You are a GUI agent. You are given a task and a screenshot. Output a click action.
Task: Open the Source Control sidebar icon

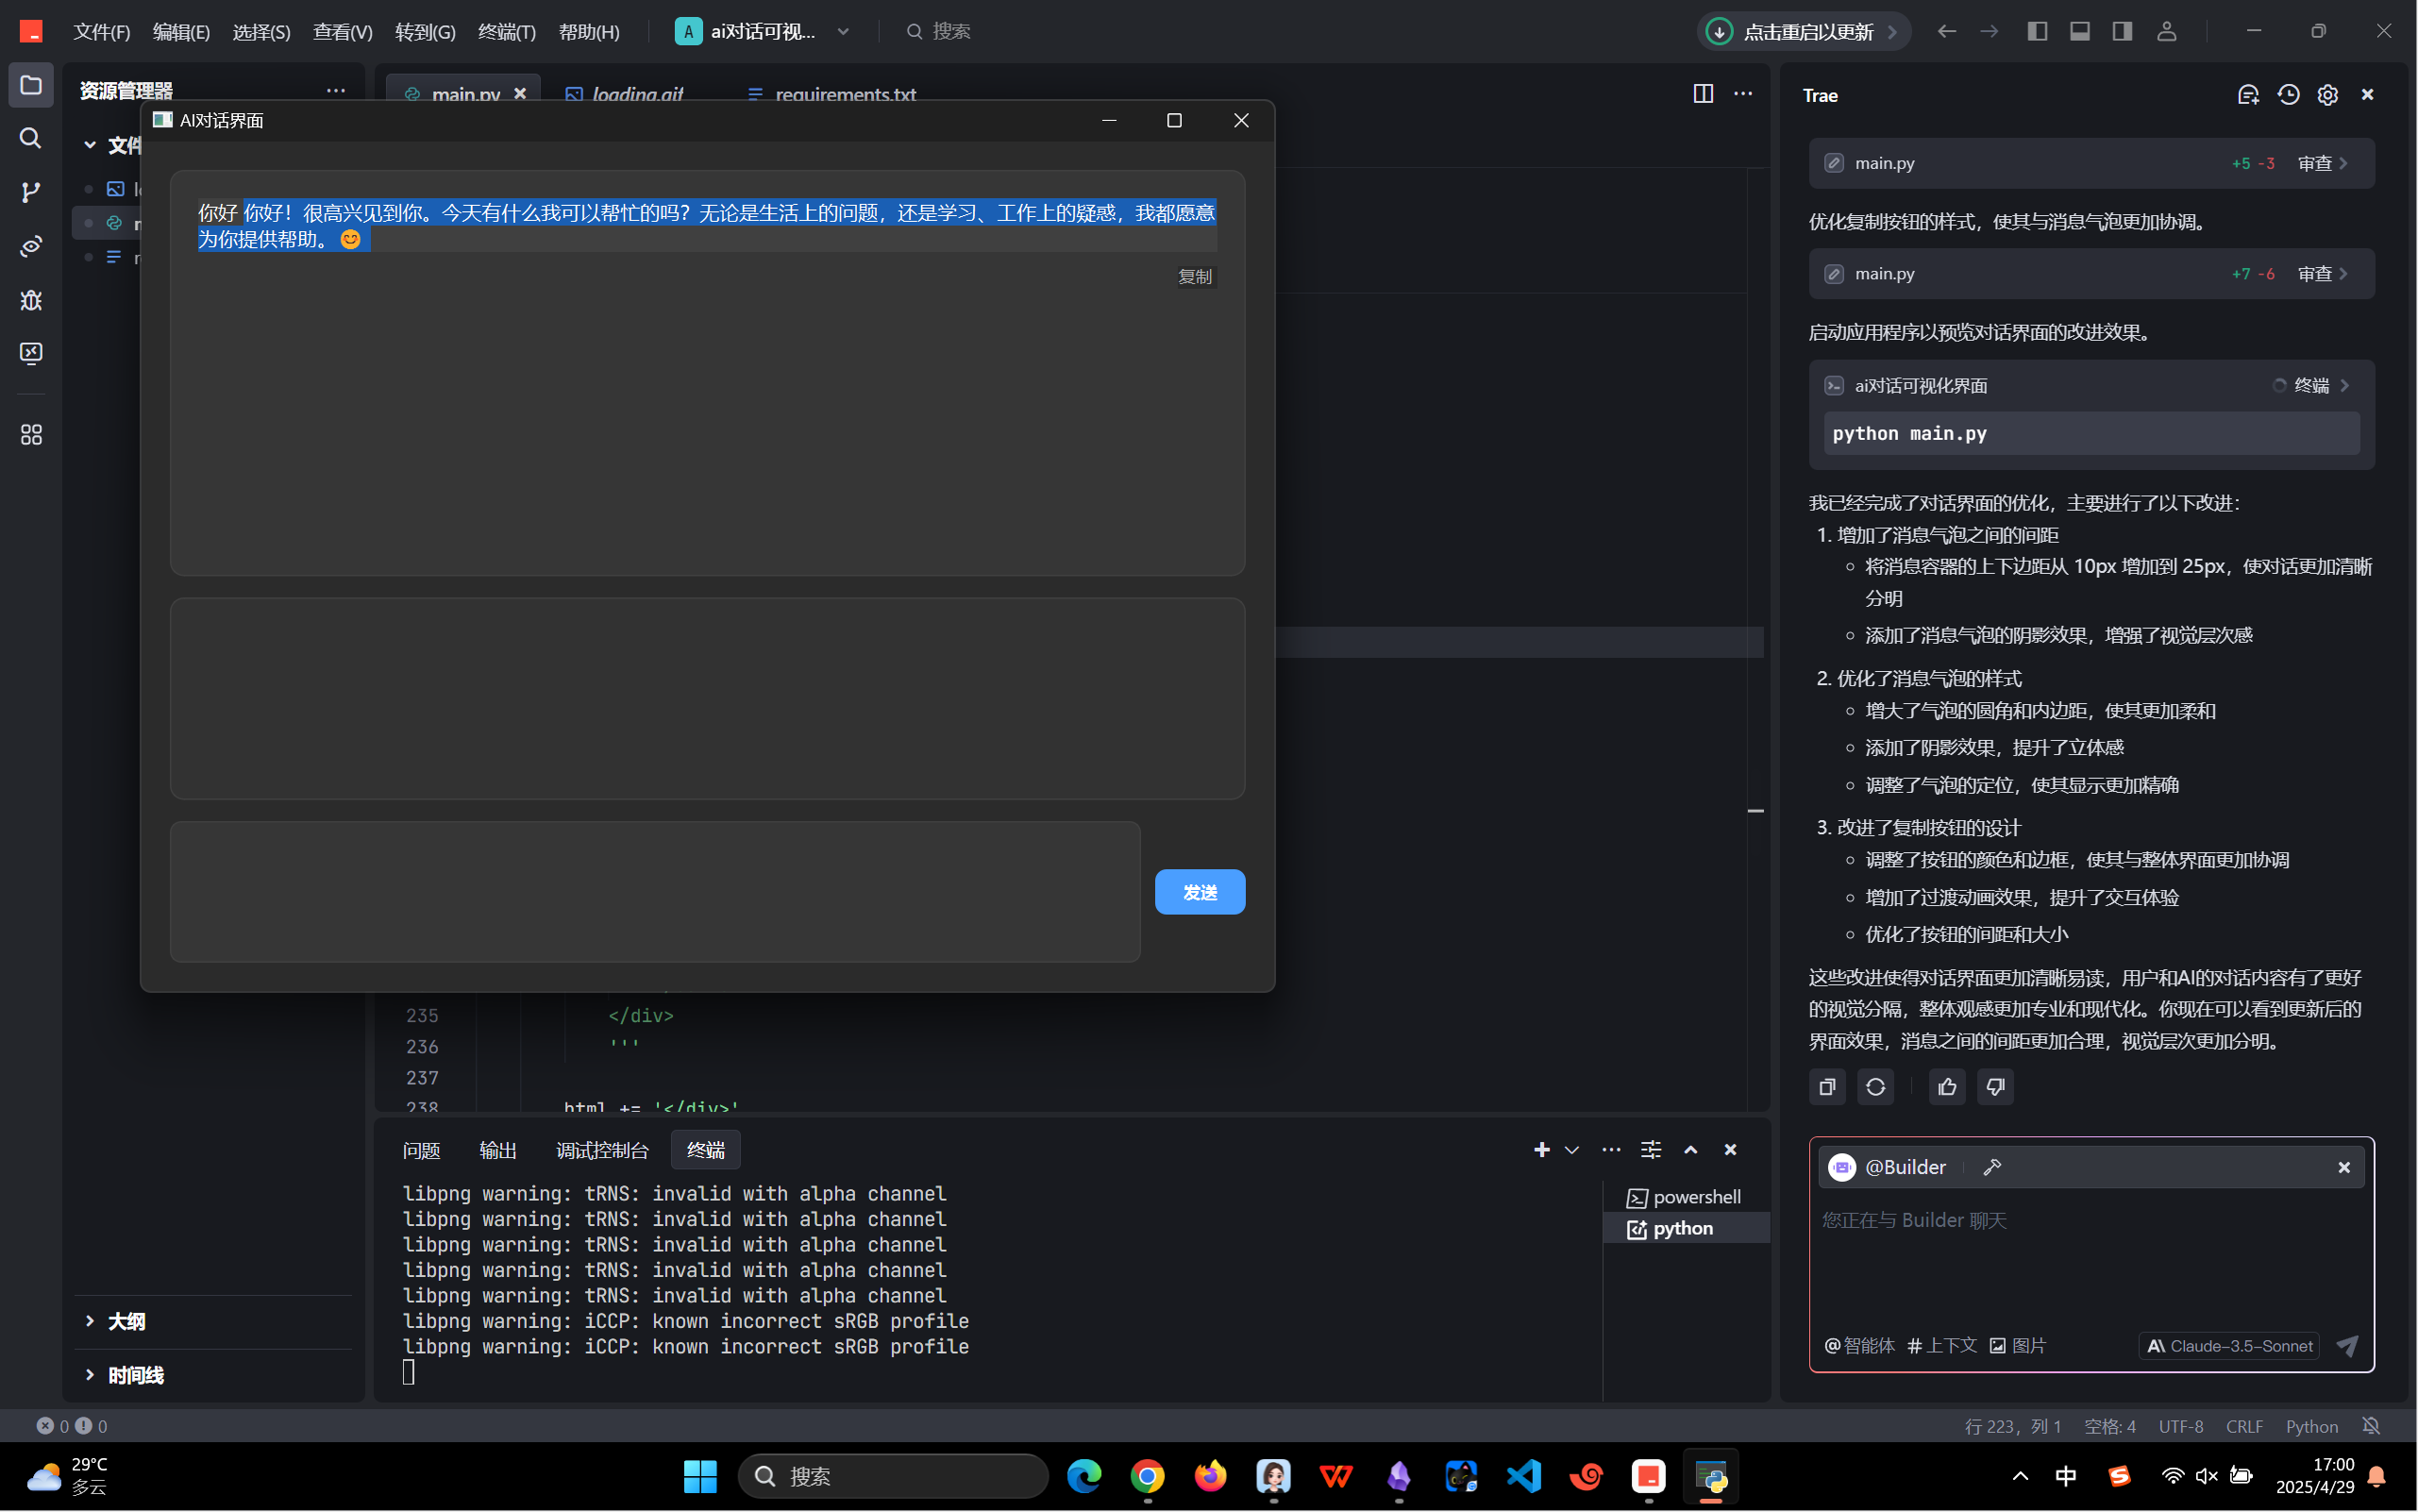[31, 191]
